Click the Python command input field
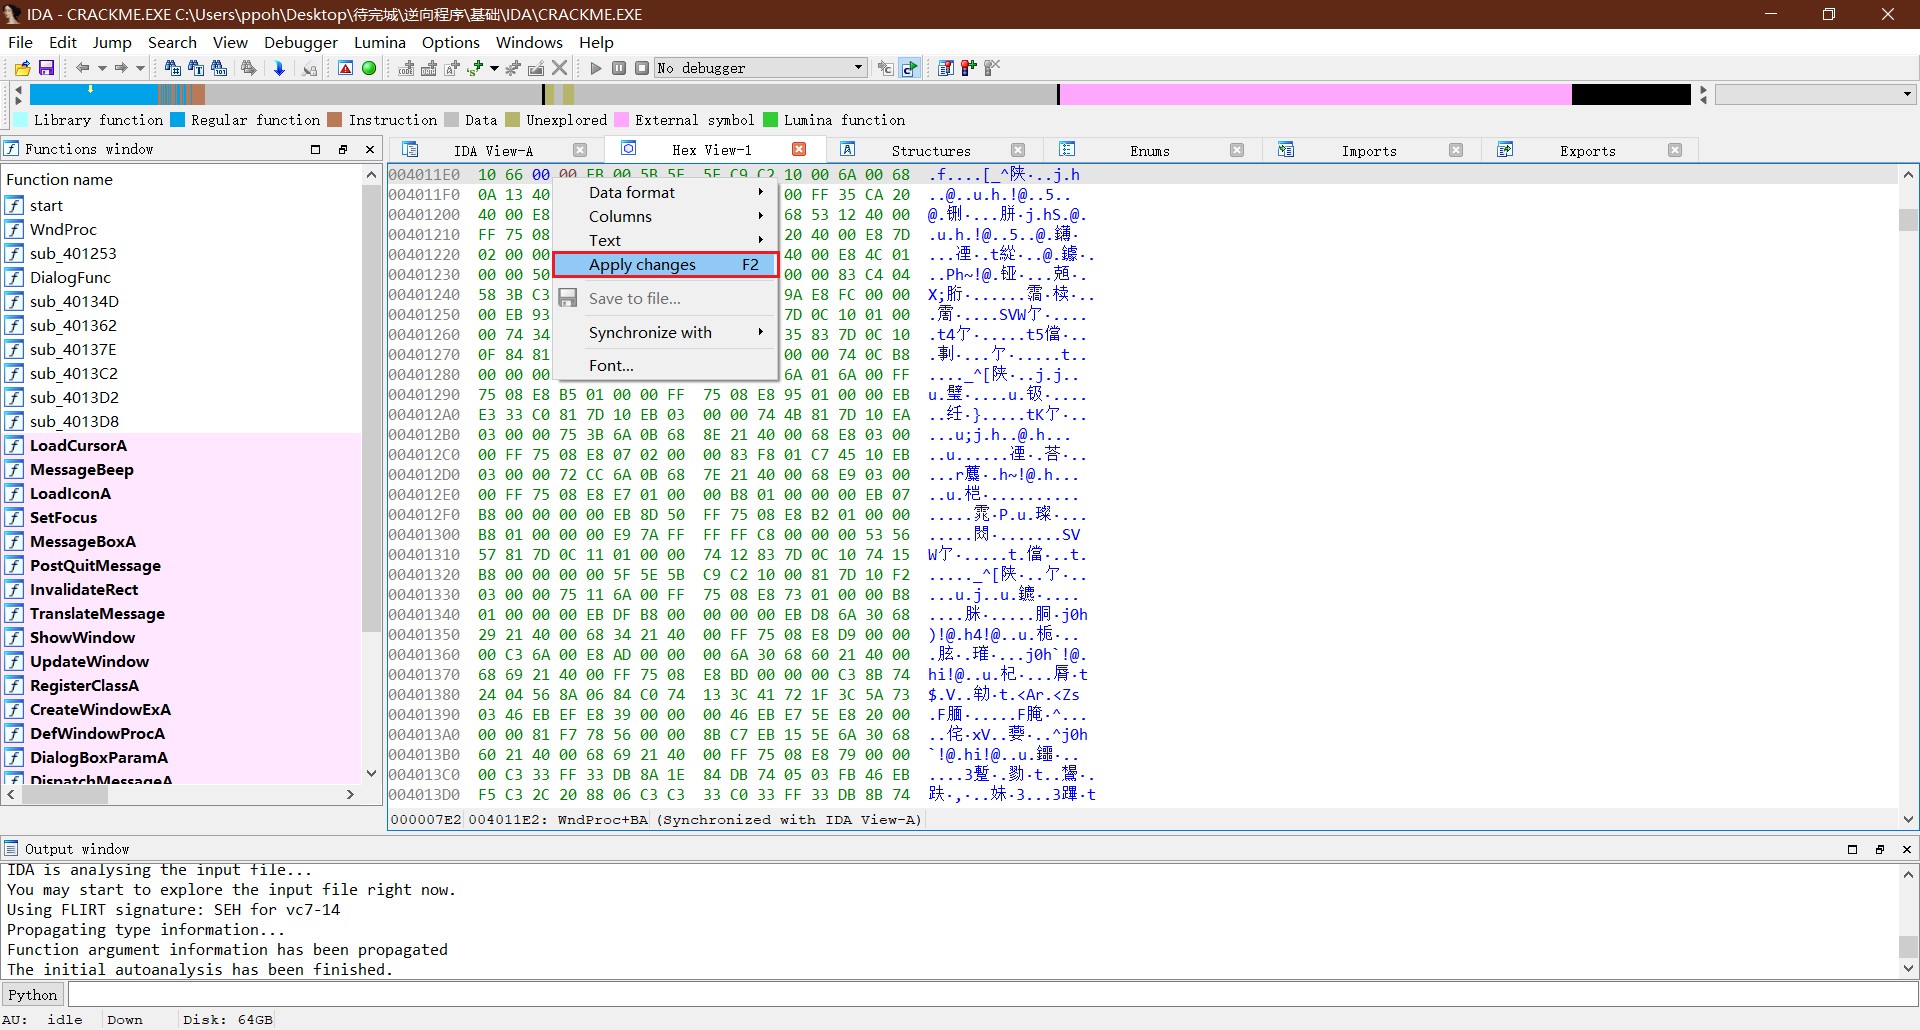Image resolution: width=1920 pixels, height=1030 pixels. click(x=992, y=994)
